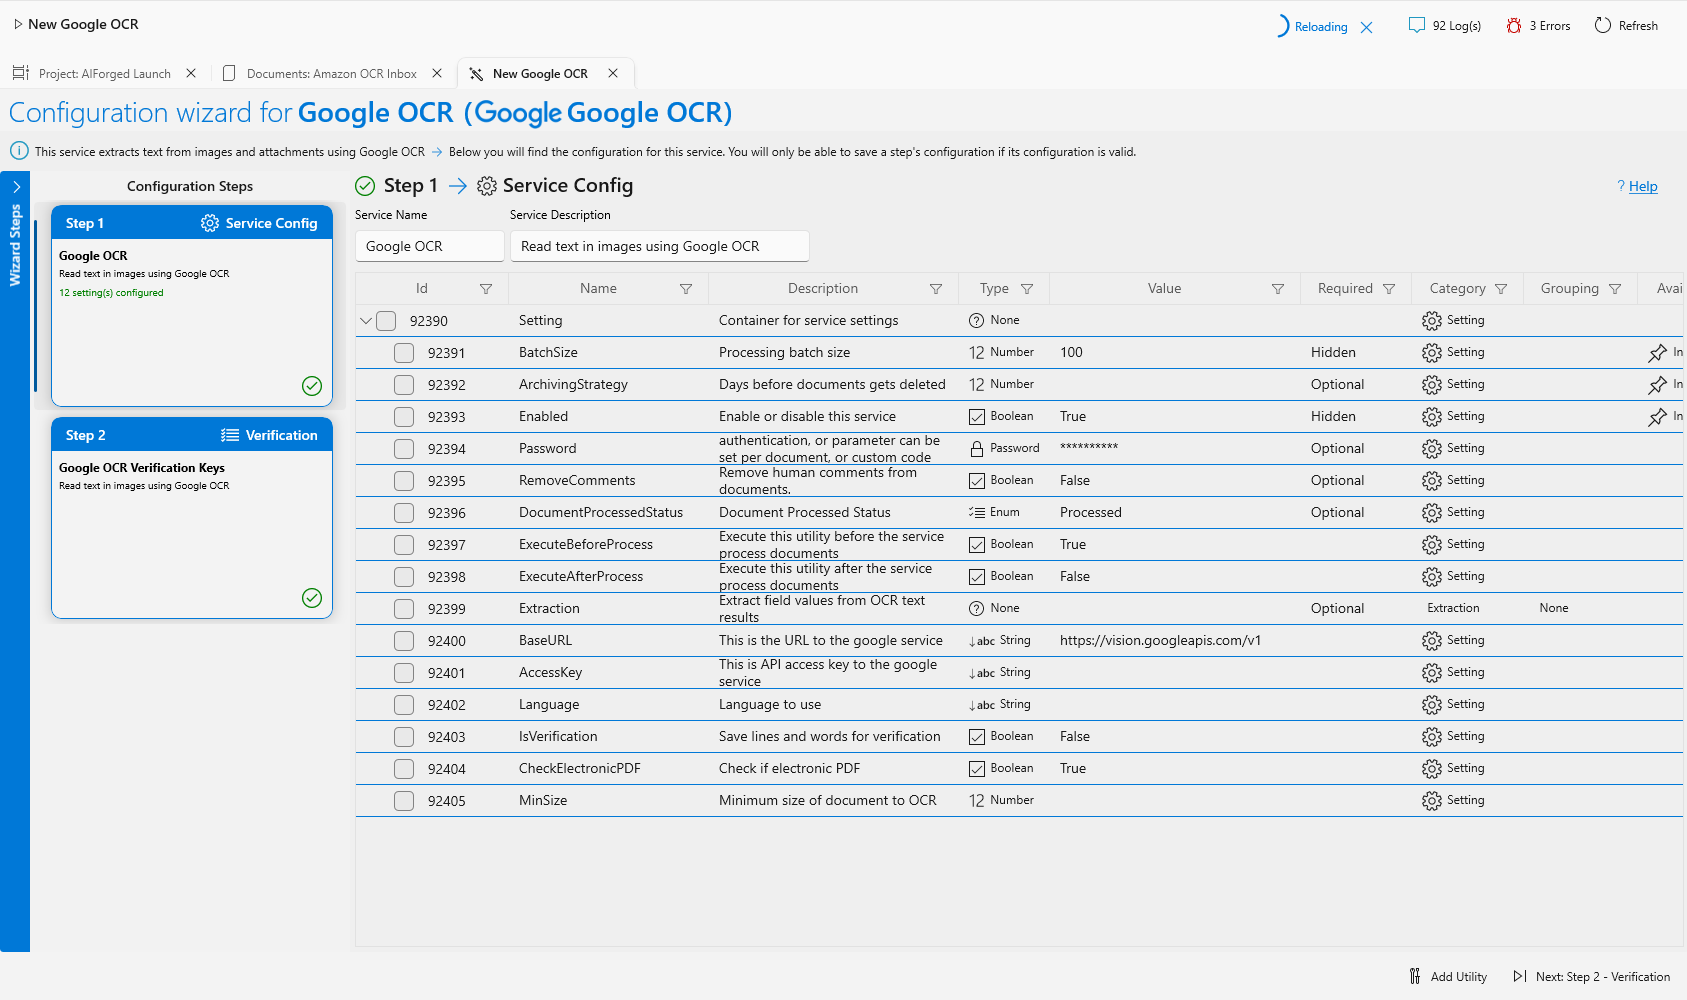Screen dimensions: 1687x1000
Task: Click the pin icon on the BatchSize row
Action: 1657,353
